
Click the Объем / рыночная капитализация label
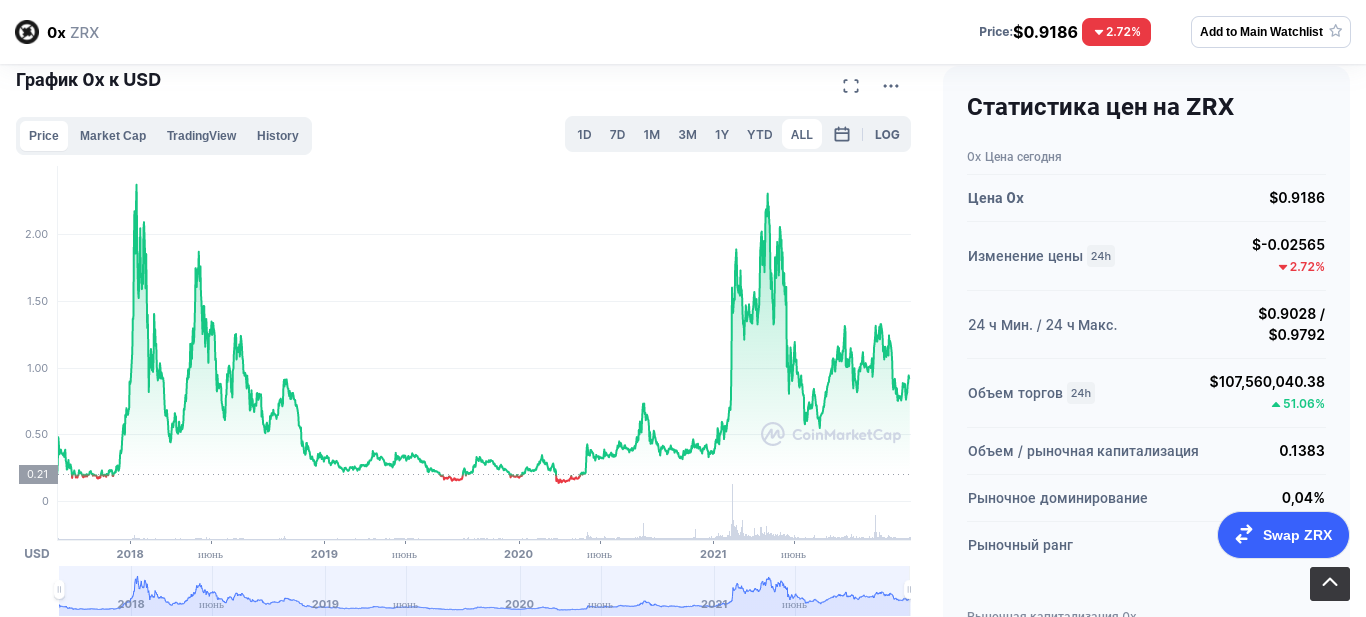point(1083,451)
